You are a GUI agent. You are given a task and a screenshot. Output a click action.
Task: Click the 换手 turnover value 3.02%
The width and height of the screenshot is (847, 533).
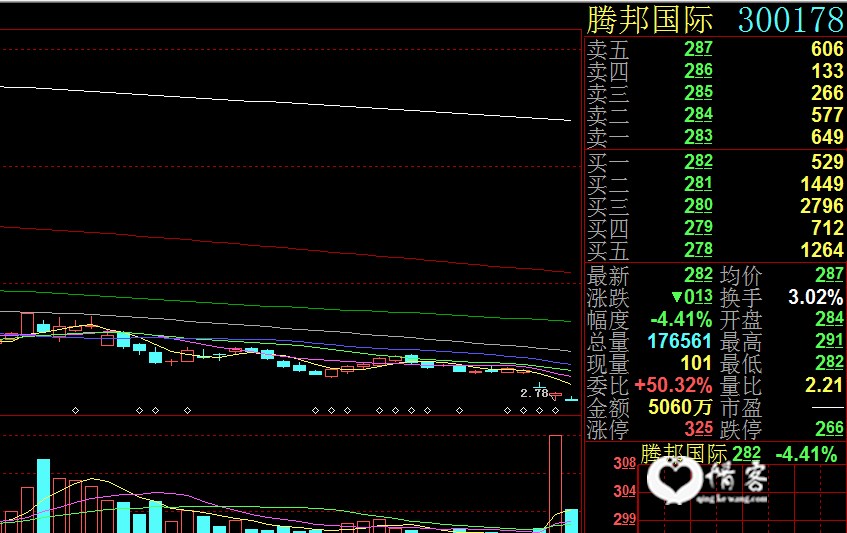tap(816, 297)
